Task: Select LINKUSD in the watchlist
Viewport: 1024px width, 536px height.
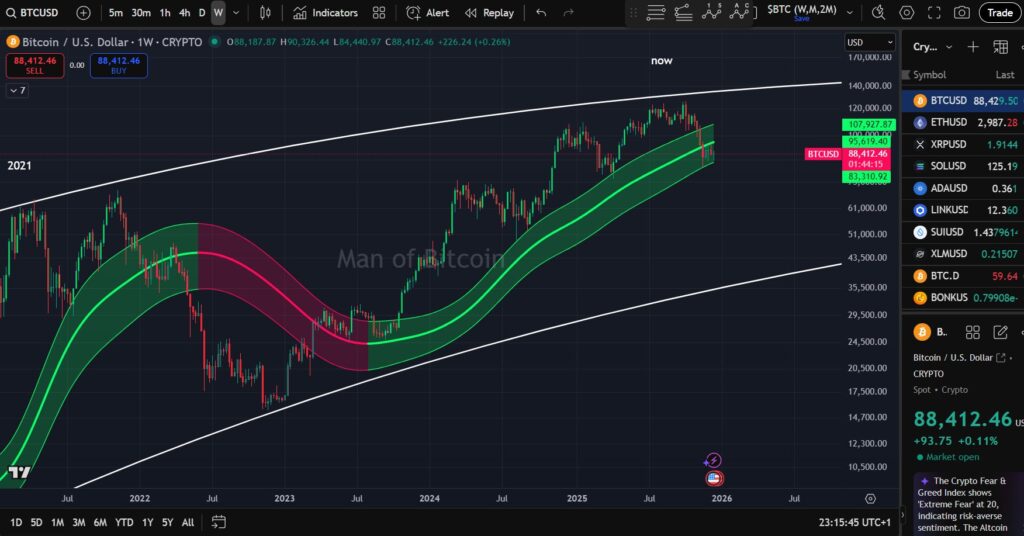Action: [x=963, y=210]
